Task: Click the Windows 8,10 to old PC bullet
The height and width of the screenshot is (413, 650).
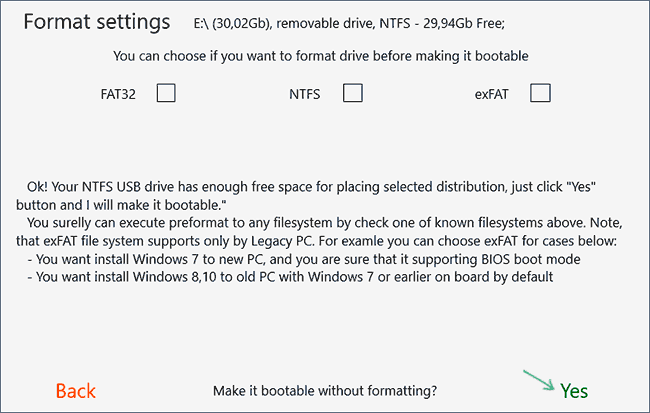Action: 290,277
